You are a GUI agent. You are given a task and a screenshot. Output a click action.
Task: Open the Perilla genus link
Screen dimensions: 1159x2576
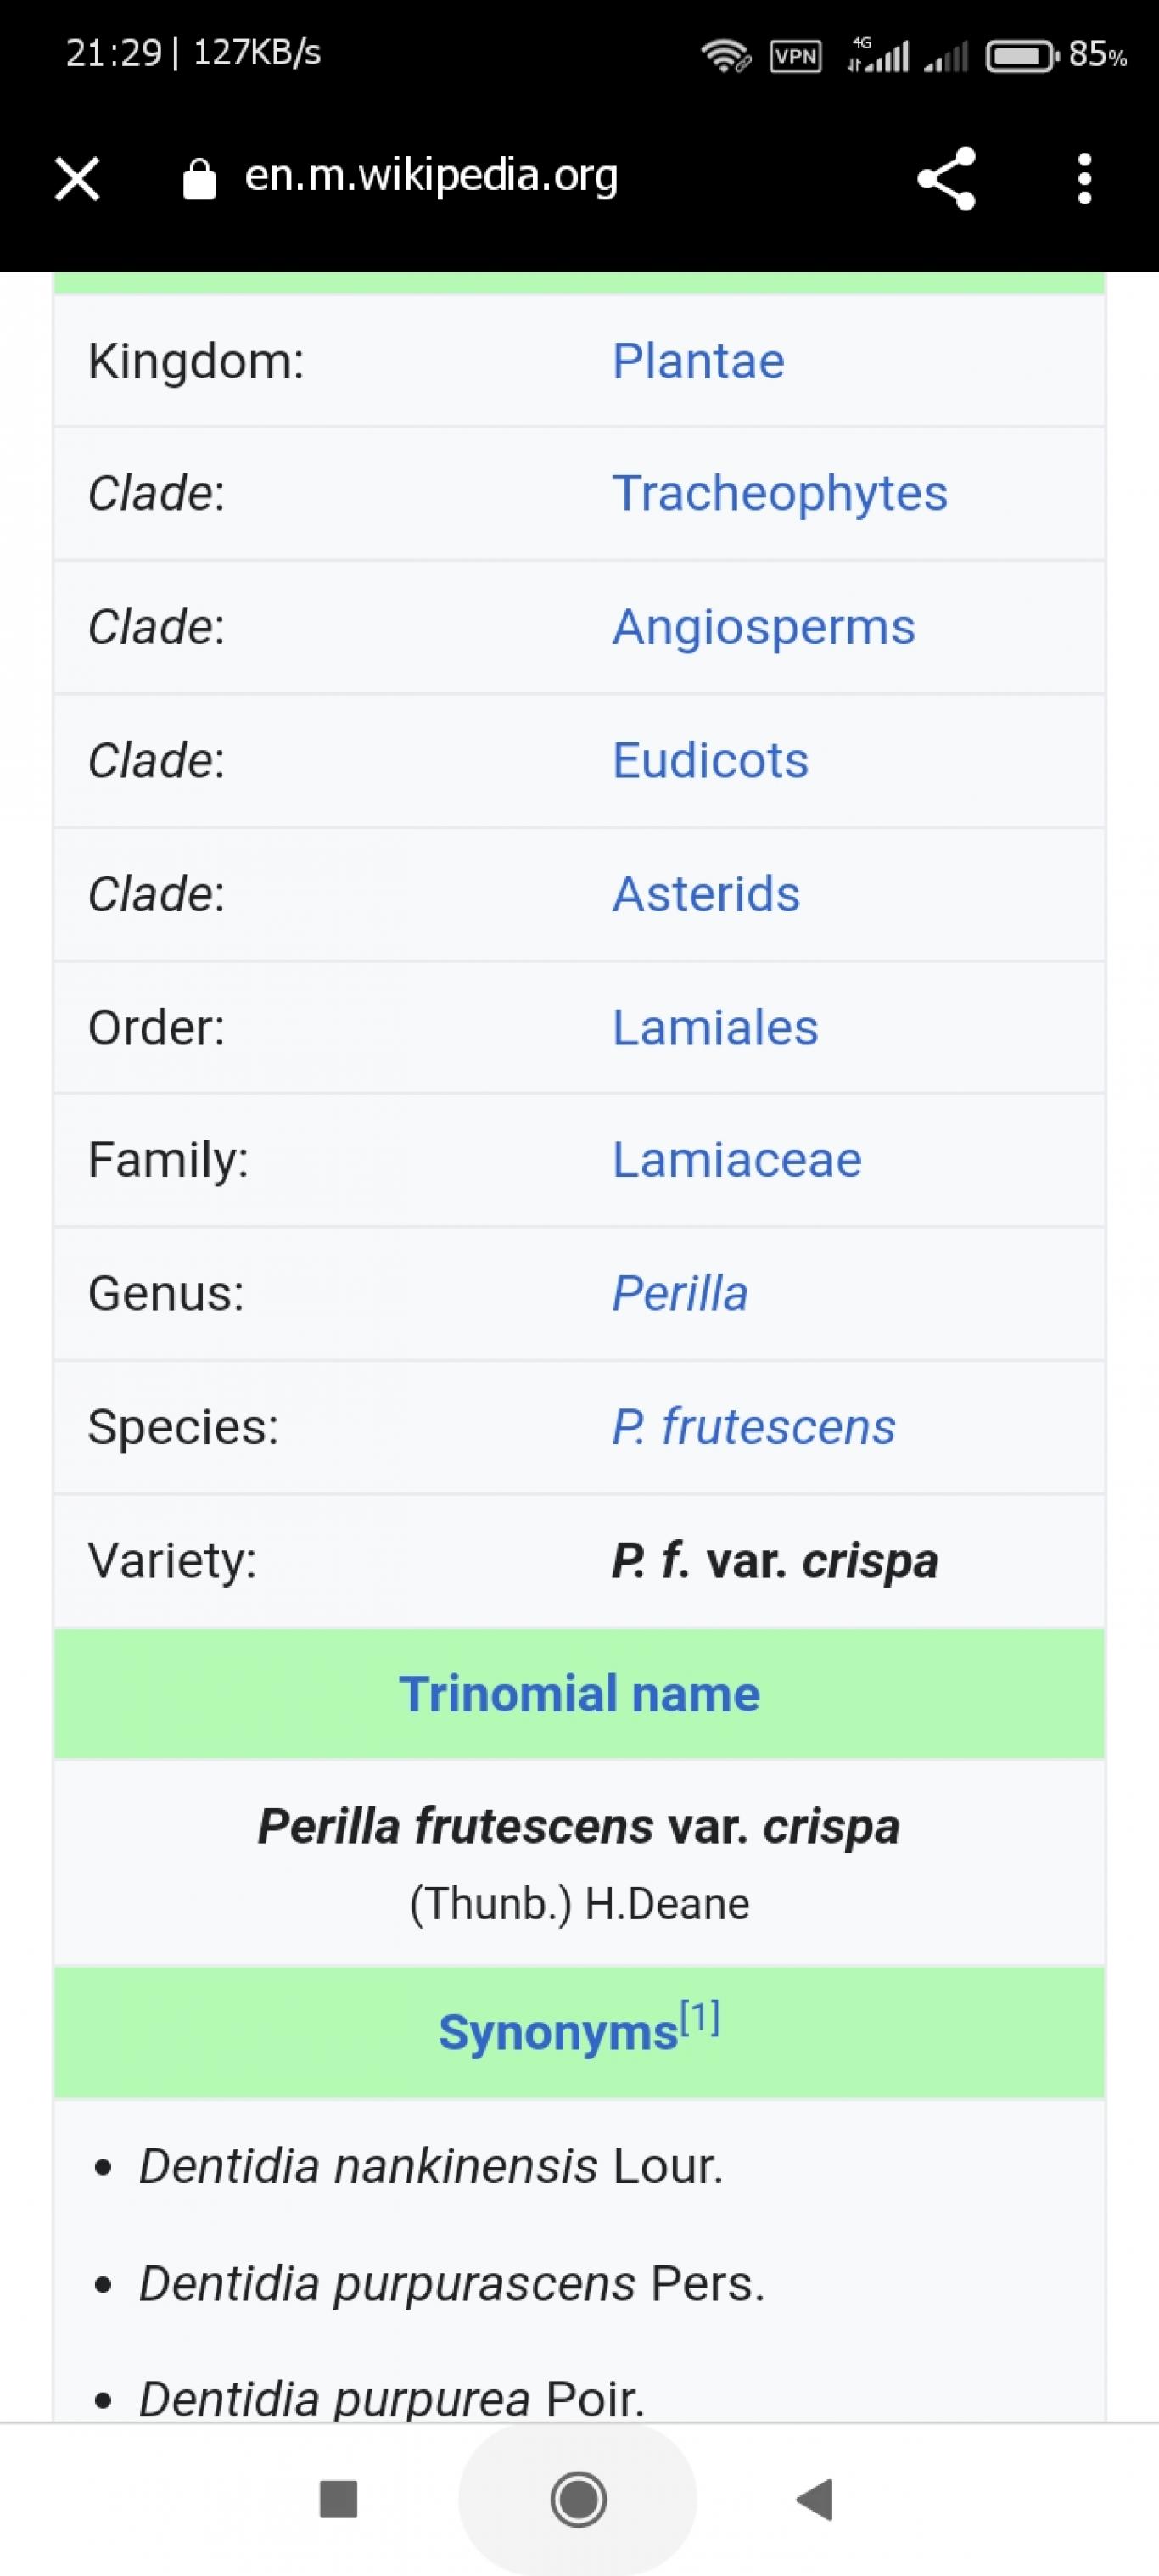(680, 1293)
